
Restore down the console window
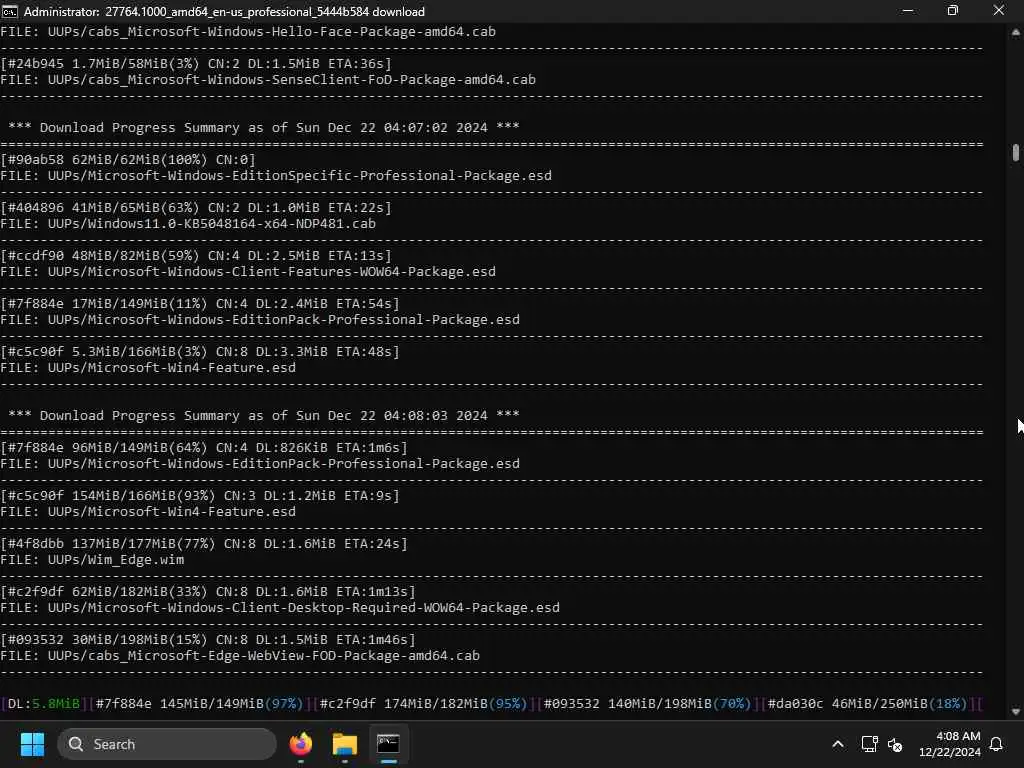pos(953,11)
